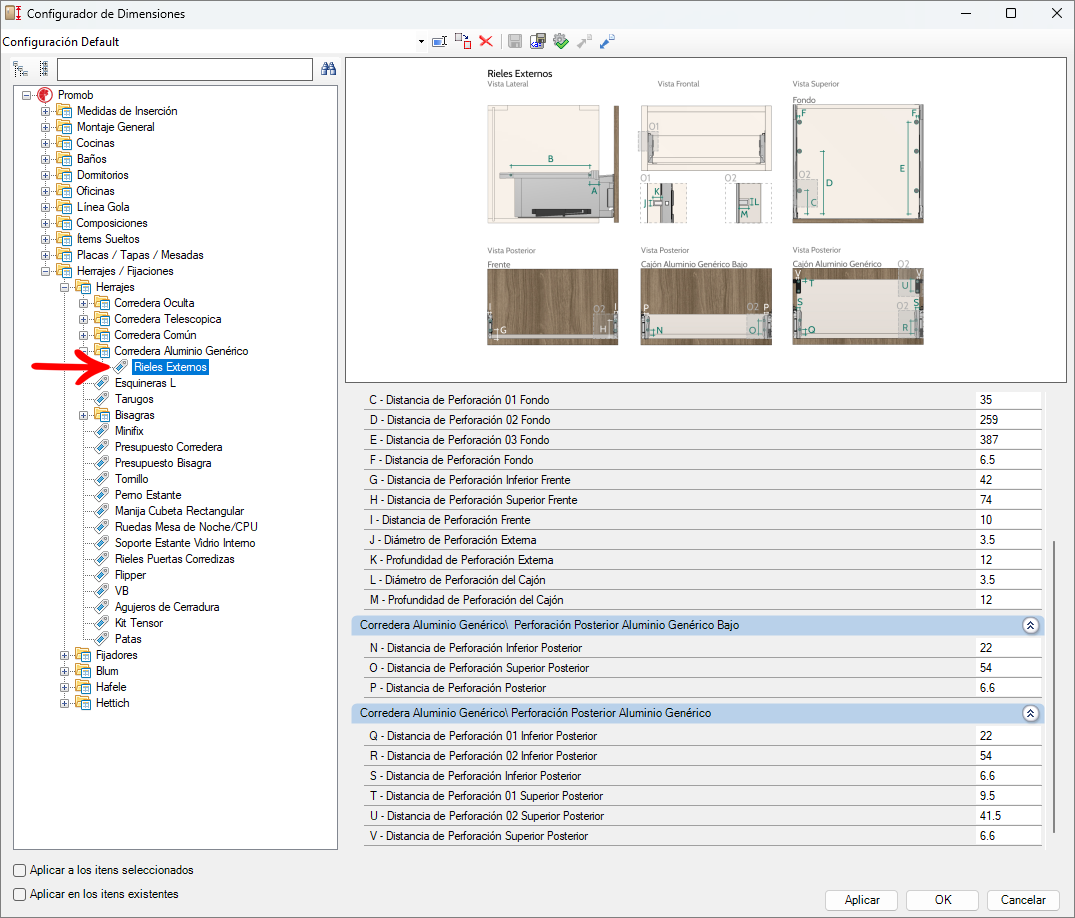Expand the Fijadores node

click(x=64, y=655)
